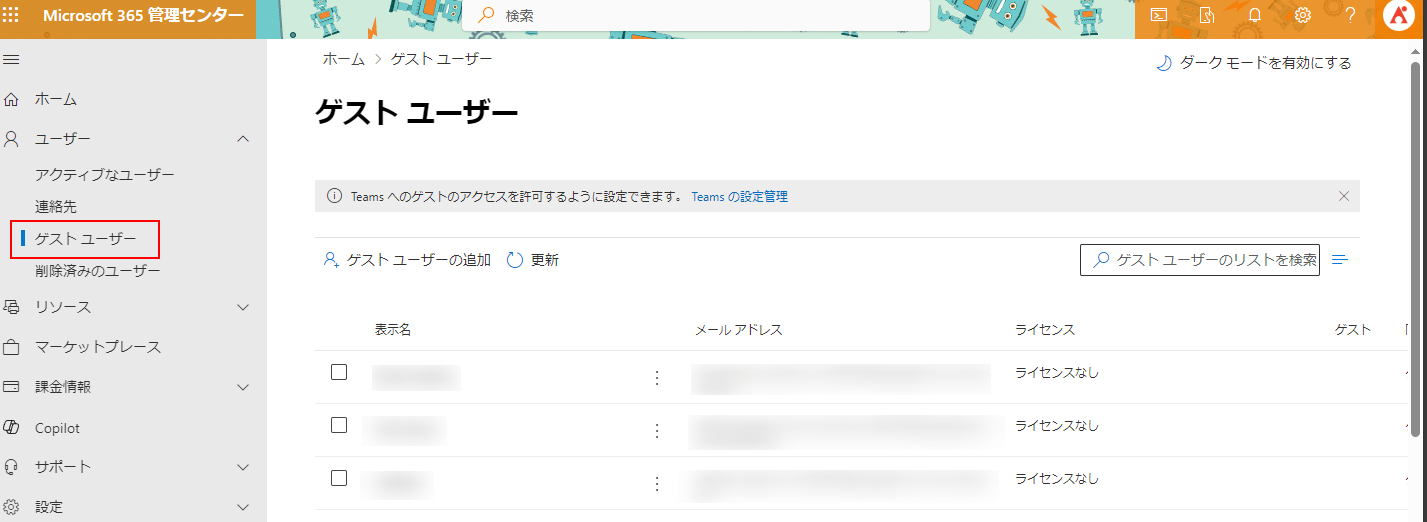This screenshot has height=522, width=1427.
Task: Sort by メール アドレス column header
Action: click(739, 330)
